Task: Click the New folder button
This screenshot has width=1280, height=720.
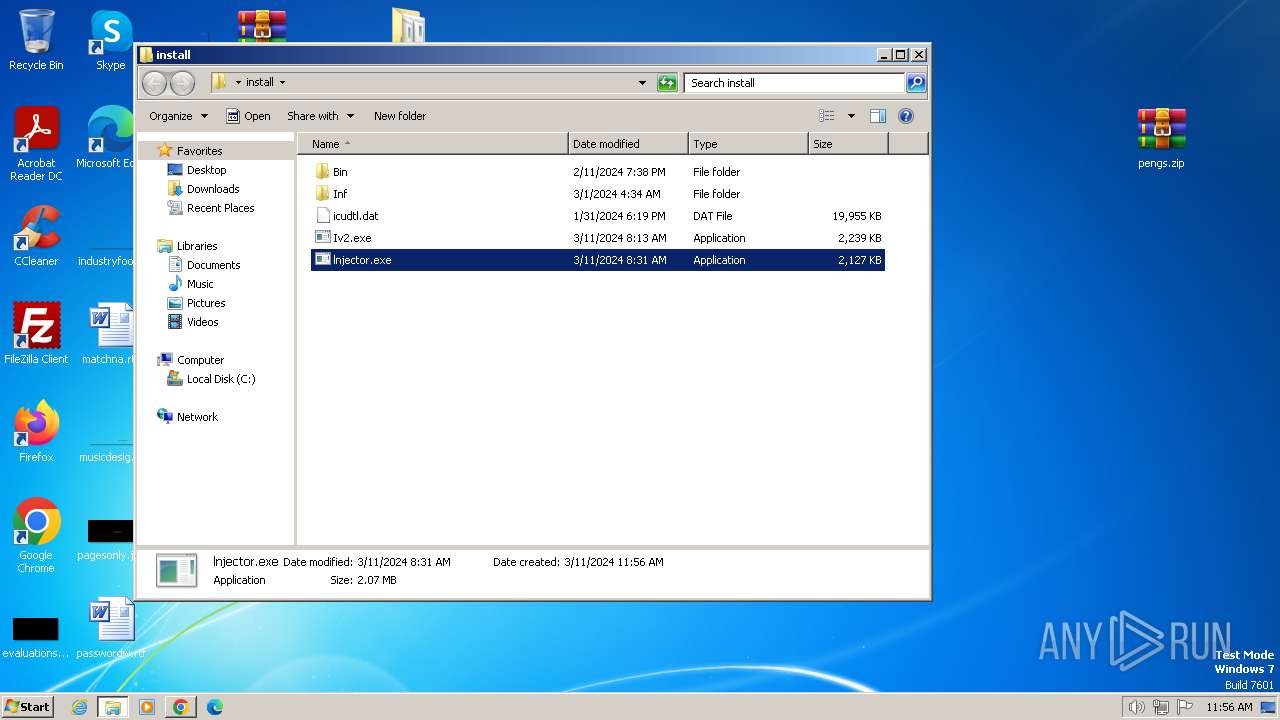Action: (400, 116)
